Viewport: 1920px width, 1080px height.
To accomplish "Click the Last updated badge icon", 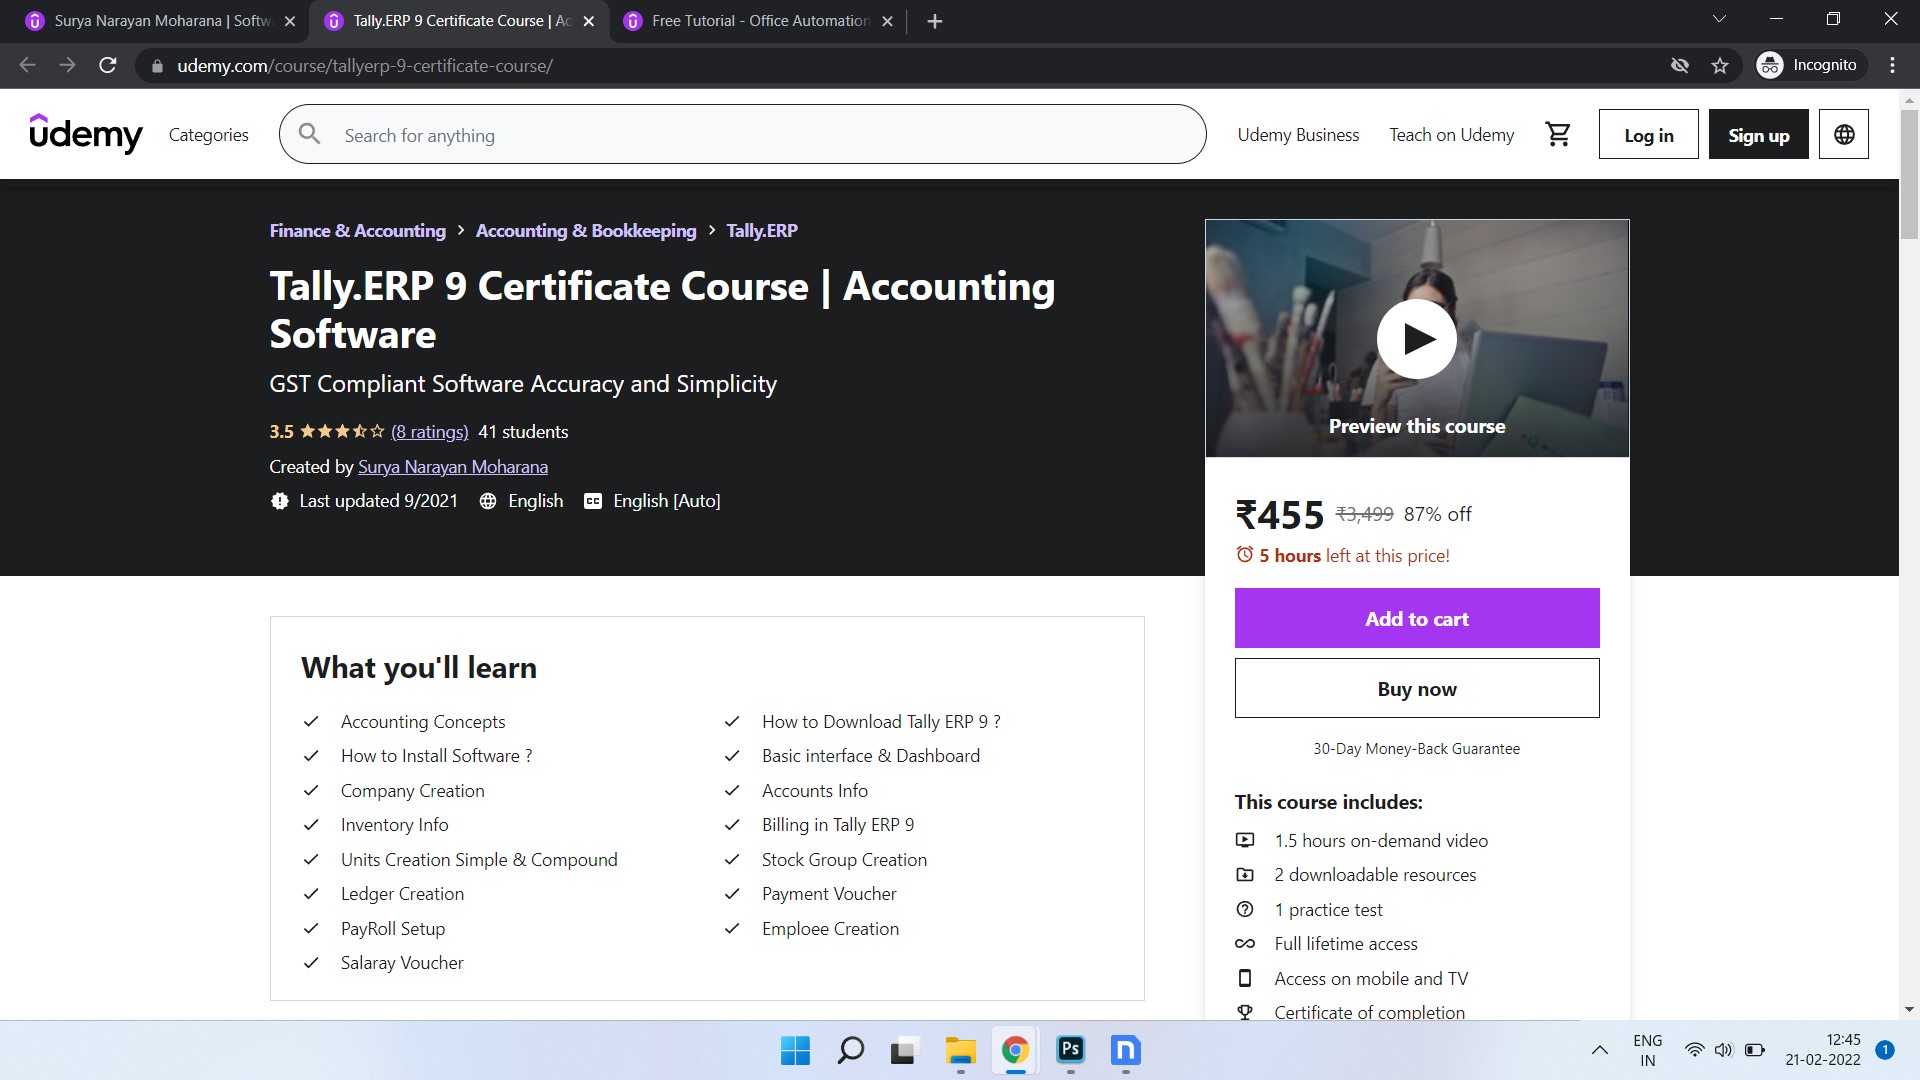I will tap(280, 501).
